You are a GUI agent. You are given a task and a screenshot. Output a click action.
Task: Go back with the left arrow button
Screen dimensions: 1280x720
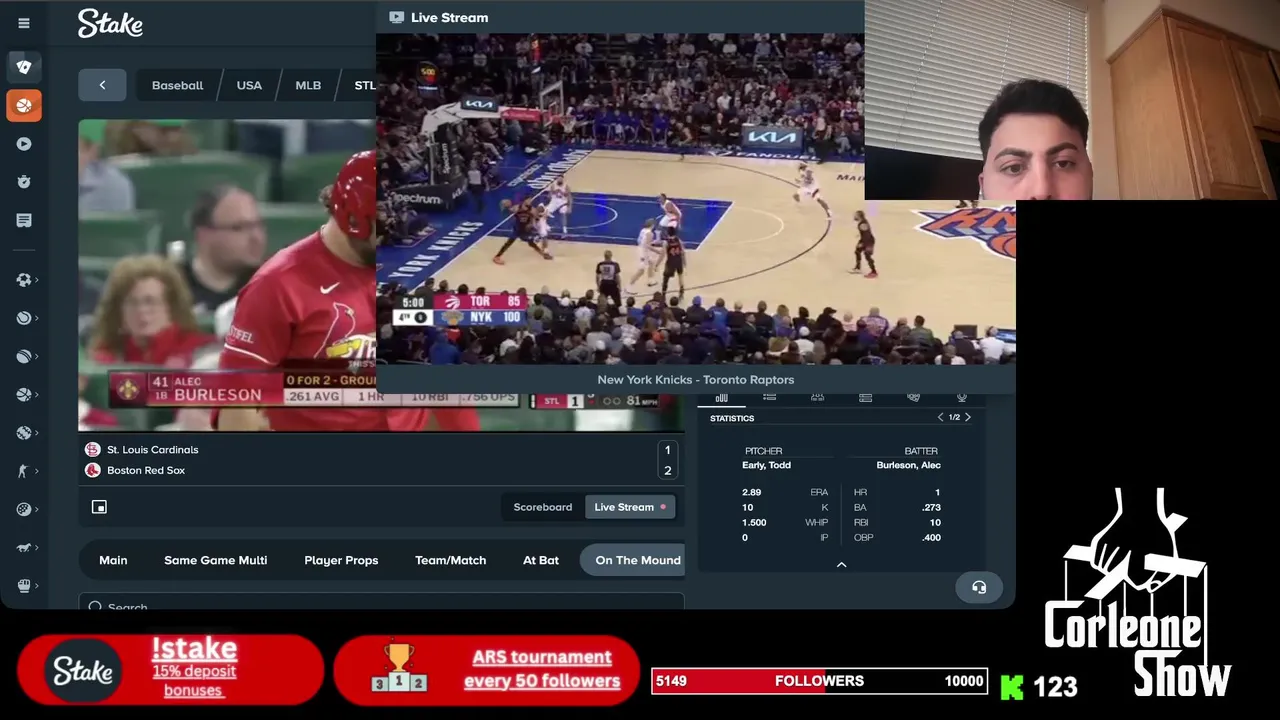coord(102,85)
